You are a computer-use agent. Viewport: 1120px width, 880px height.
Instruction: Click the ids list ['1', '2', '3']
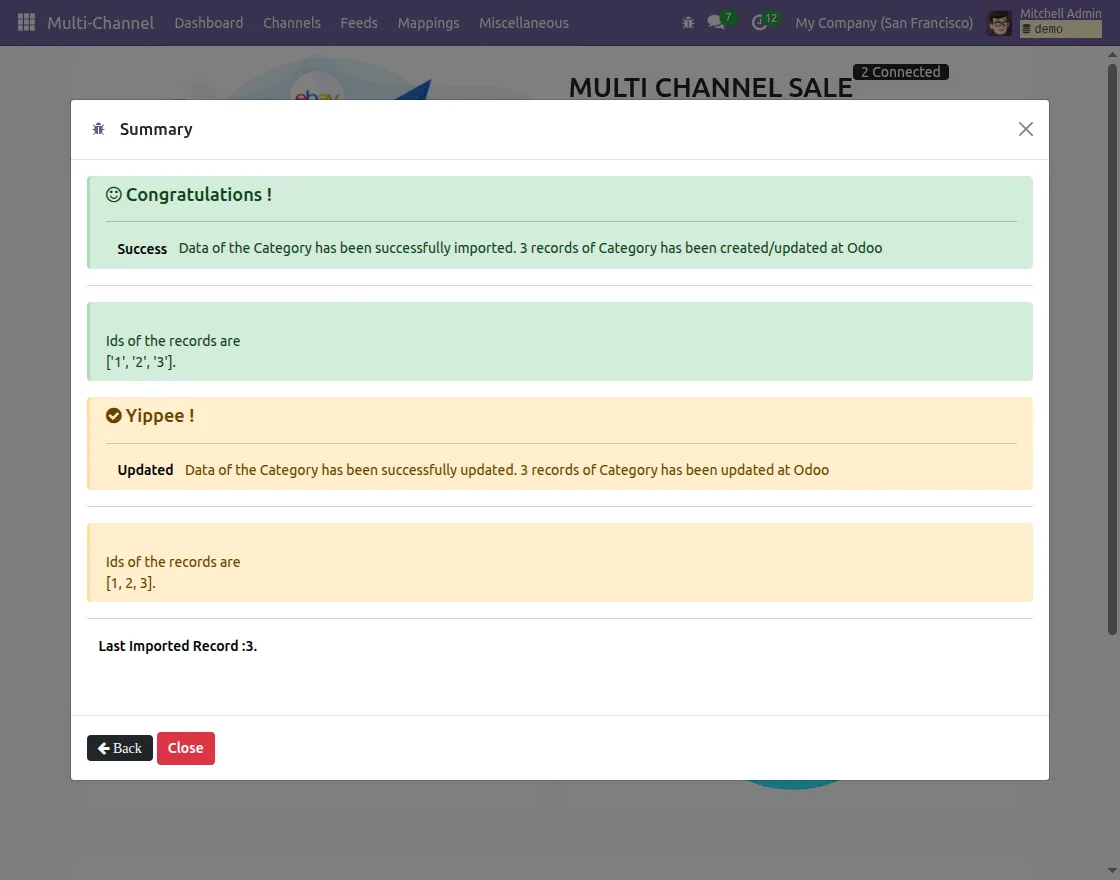141,361
